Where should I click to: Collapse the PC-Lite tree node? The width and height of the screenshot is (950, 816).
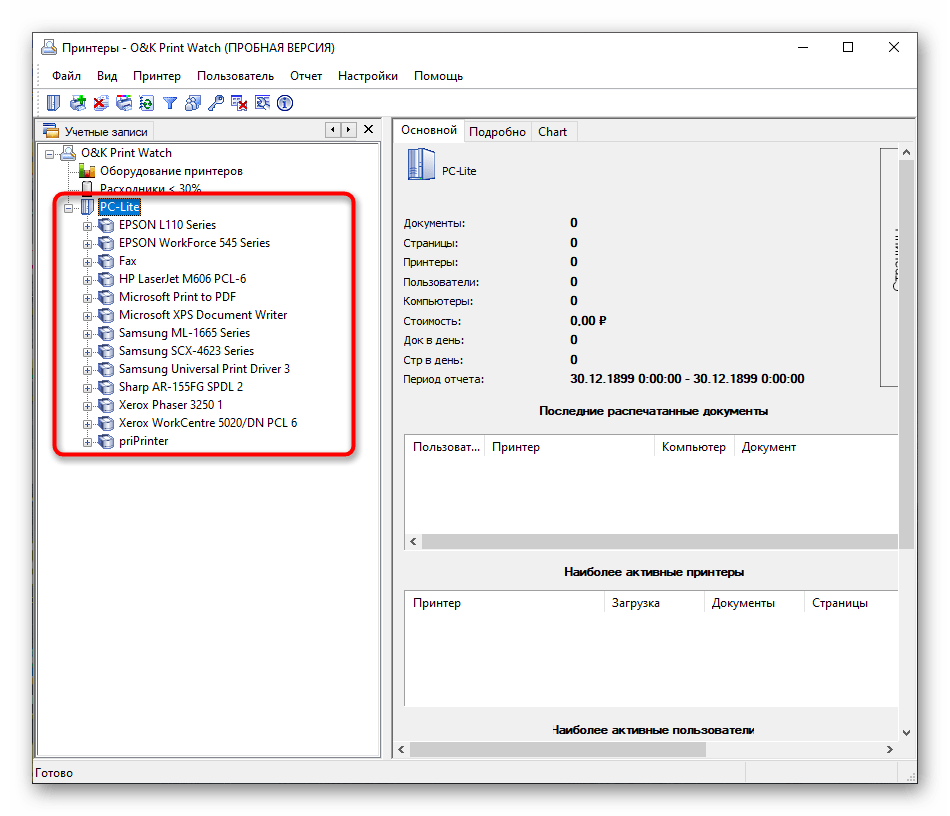[x=68, y=208]
